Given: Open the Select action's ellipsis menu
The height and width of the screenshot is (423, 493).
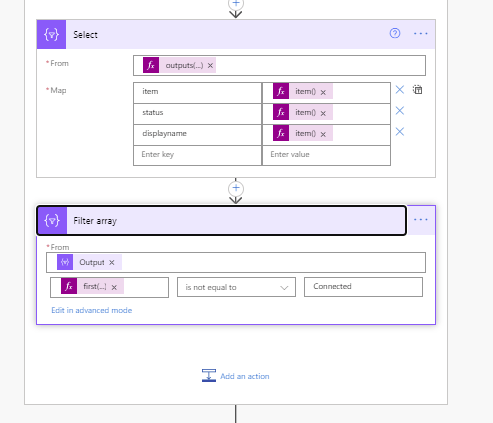Looking at the screenshot, I should coord(420,33).
